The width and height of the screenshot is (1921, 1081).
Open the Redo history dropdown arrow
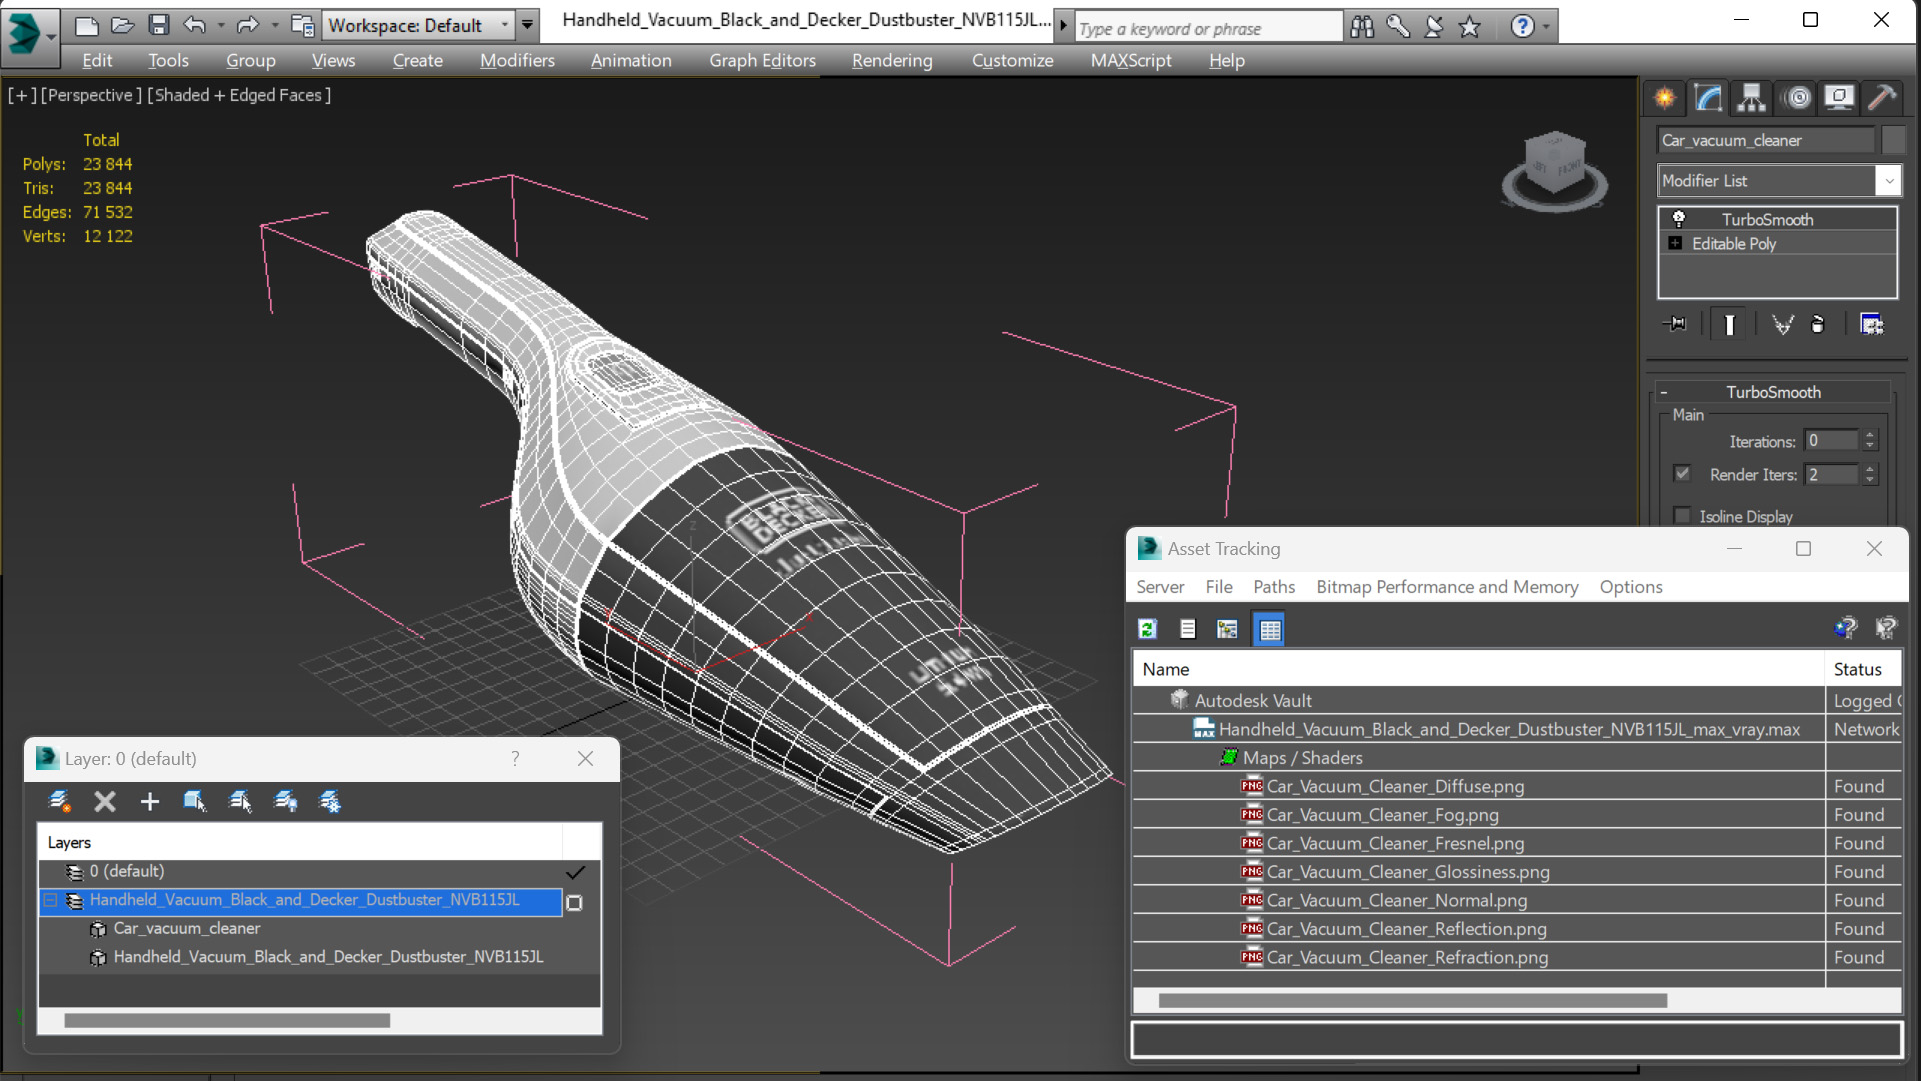click(x=274, y=25)
